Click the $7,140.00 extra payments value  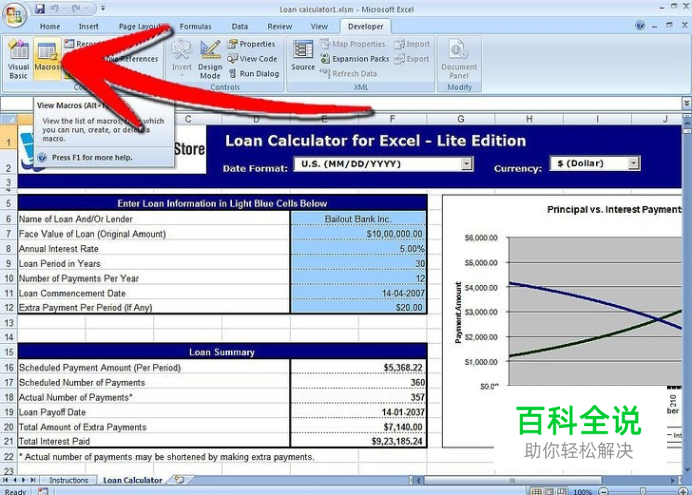tap(358, 427)
